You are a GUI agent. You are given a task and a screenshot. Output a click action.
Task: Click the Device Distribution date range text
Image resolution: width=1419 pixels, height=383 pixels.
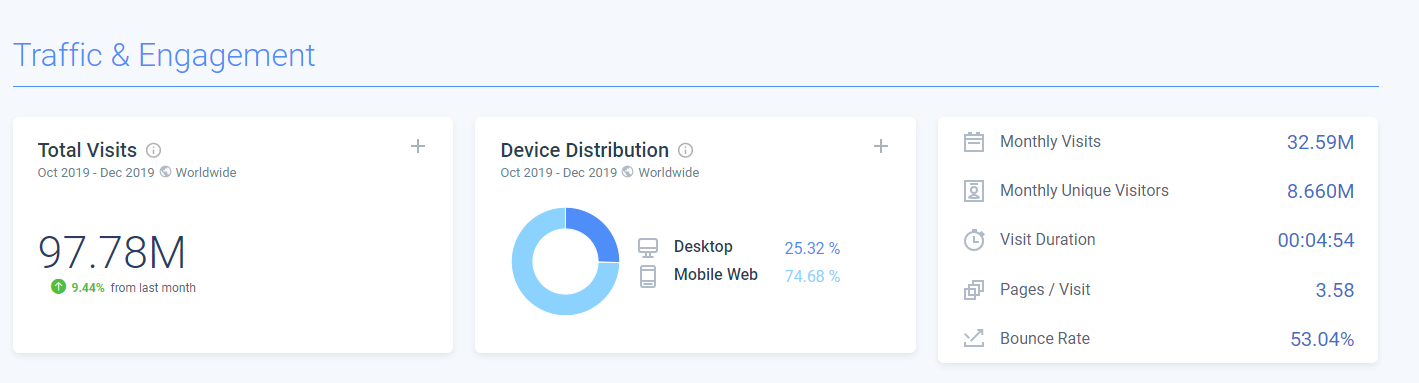(559, 172)
